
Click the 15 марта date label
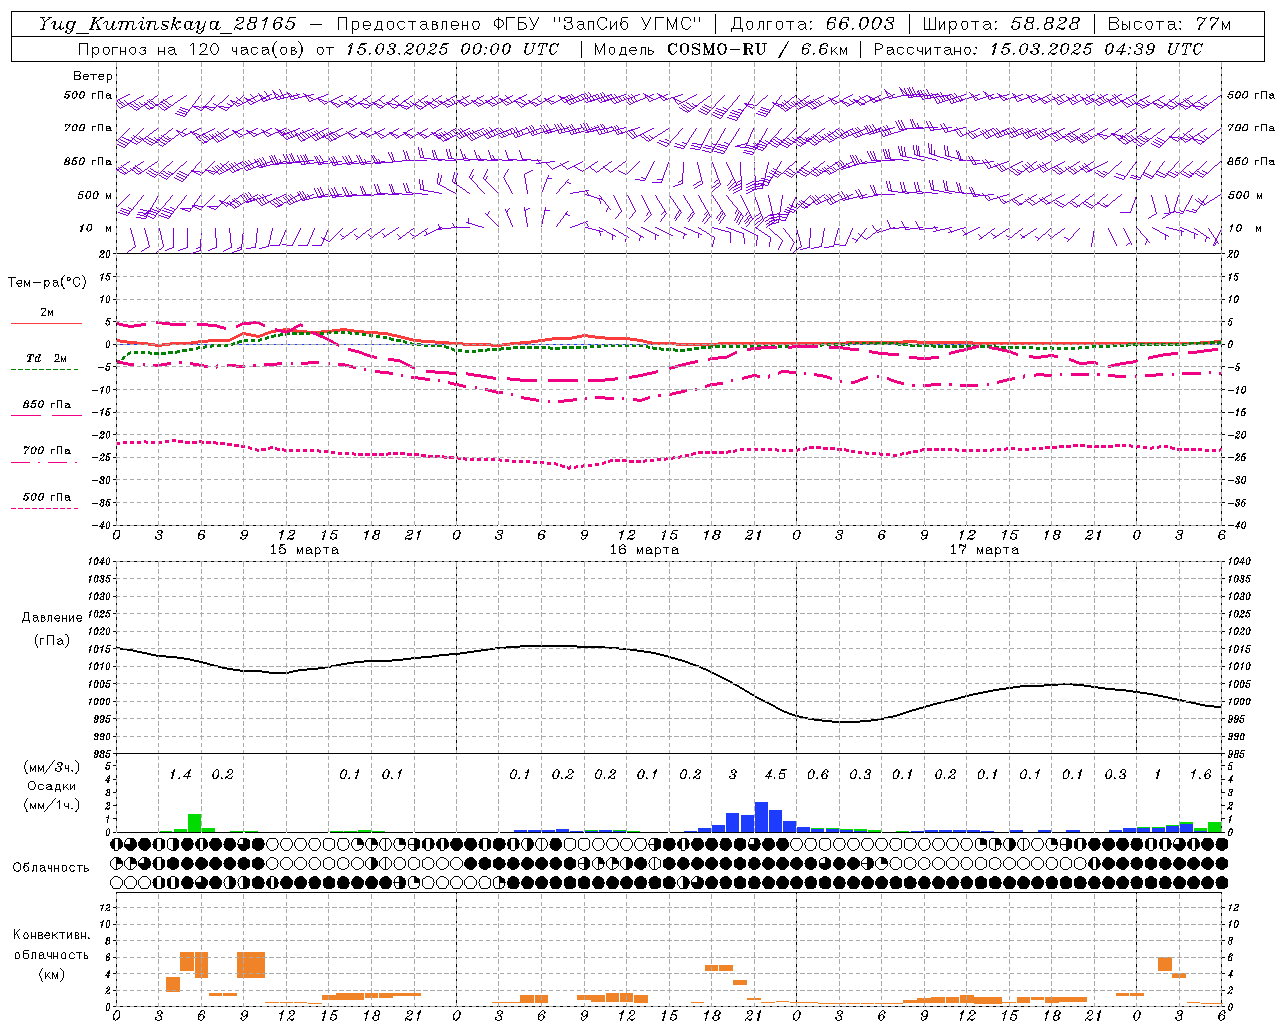click(x=304, y=550)
